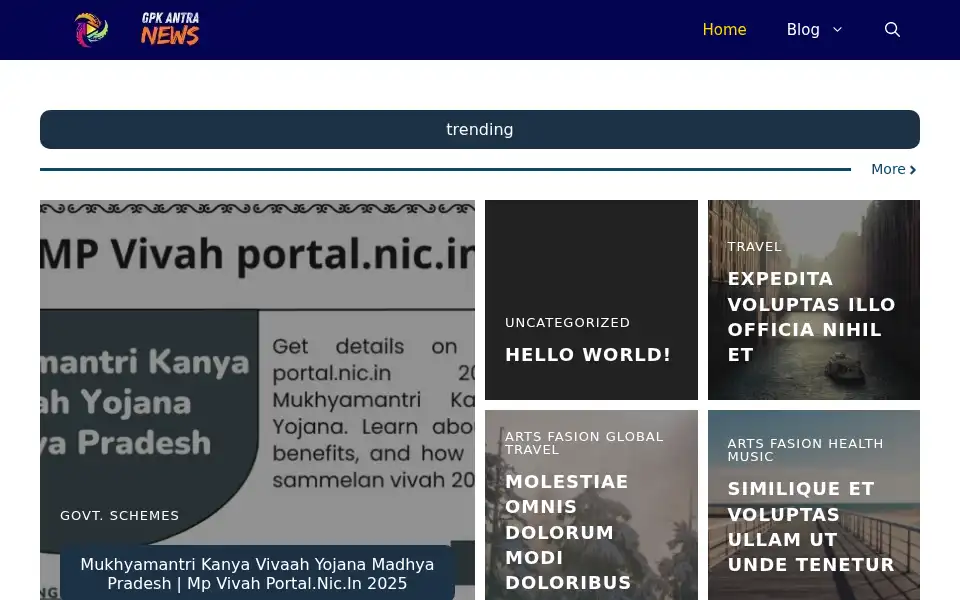
Task: Click the GPK Antra News logo text
Action: coord(170,29)
